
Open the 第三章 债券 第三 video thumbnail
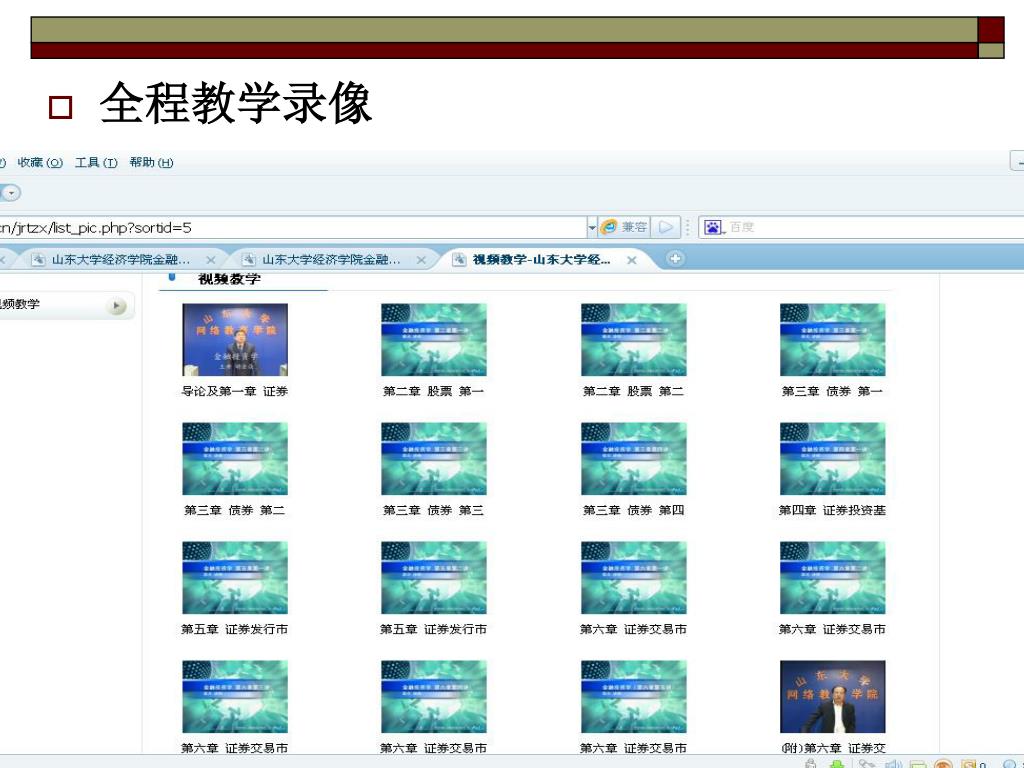434,458
